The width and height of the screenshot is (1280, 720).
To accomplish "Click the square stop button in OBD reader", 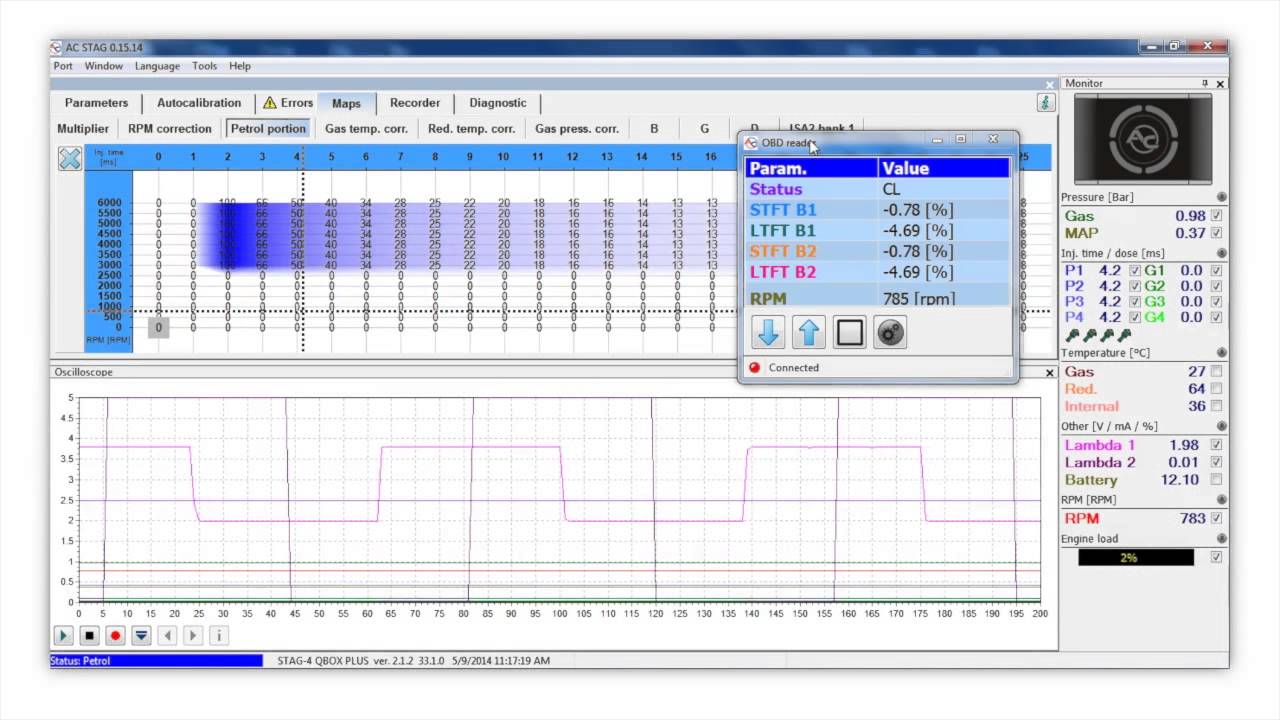I will click(849, 332).
